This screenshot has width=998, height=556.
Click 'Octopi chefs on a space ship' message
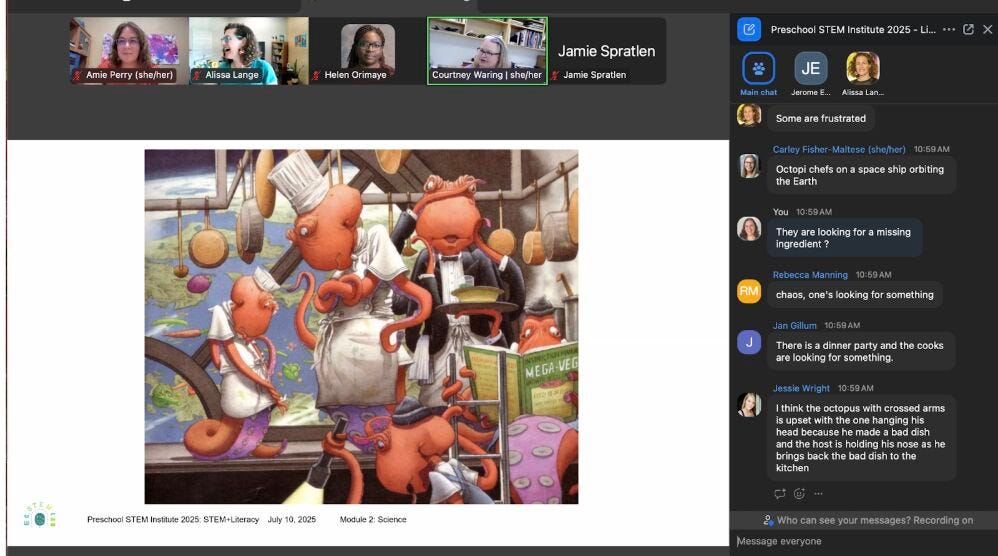[861, 175]
